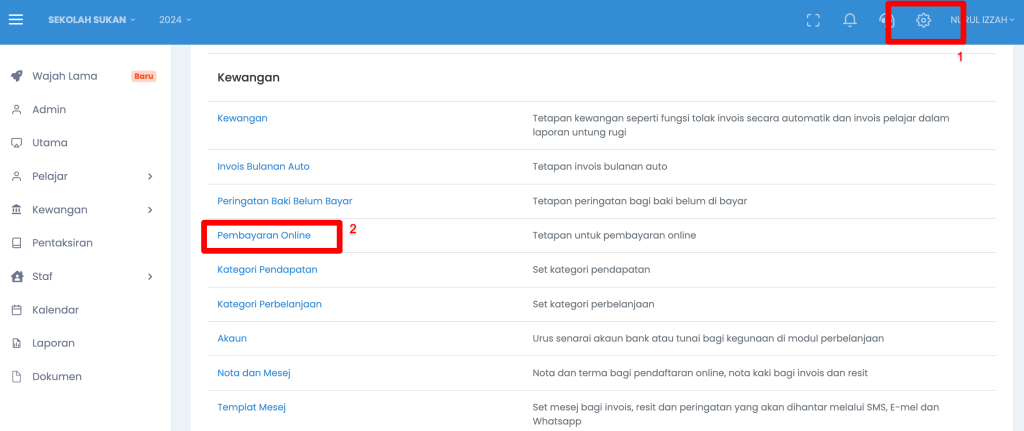The image size is (1024, 431).
Task: Click 'Set kategori perbelanjaan' description
Action: coord(594,304)
